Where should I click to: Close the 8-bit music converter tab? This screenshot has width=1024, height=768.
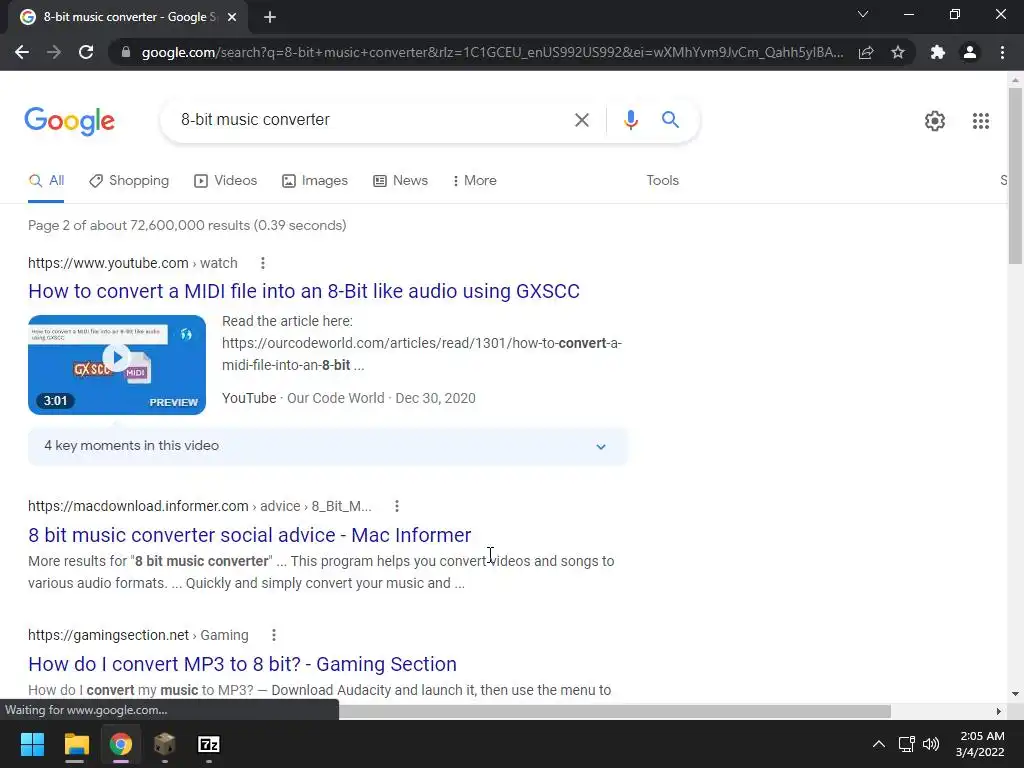point(232,17)
